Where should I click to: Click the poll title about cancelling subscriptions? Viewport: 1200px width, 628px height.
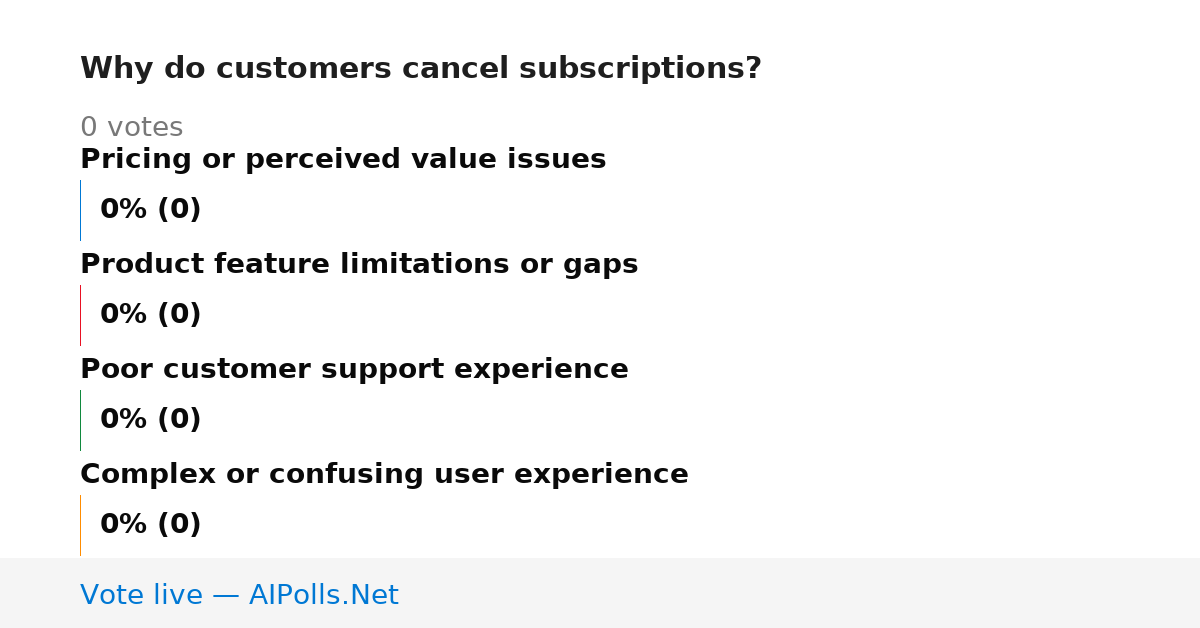point(421,69)
